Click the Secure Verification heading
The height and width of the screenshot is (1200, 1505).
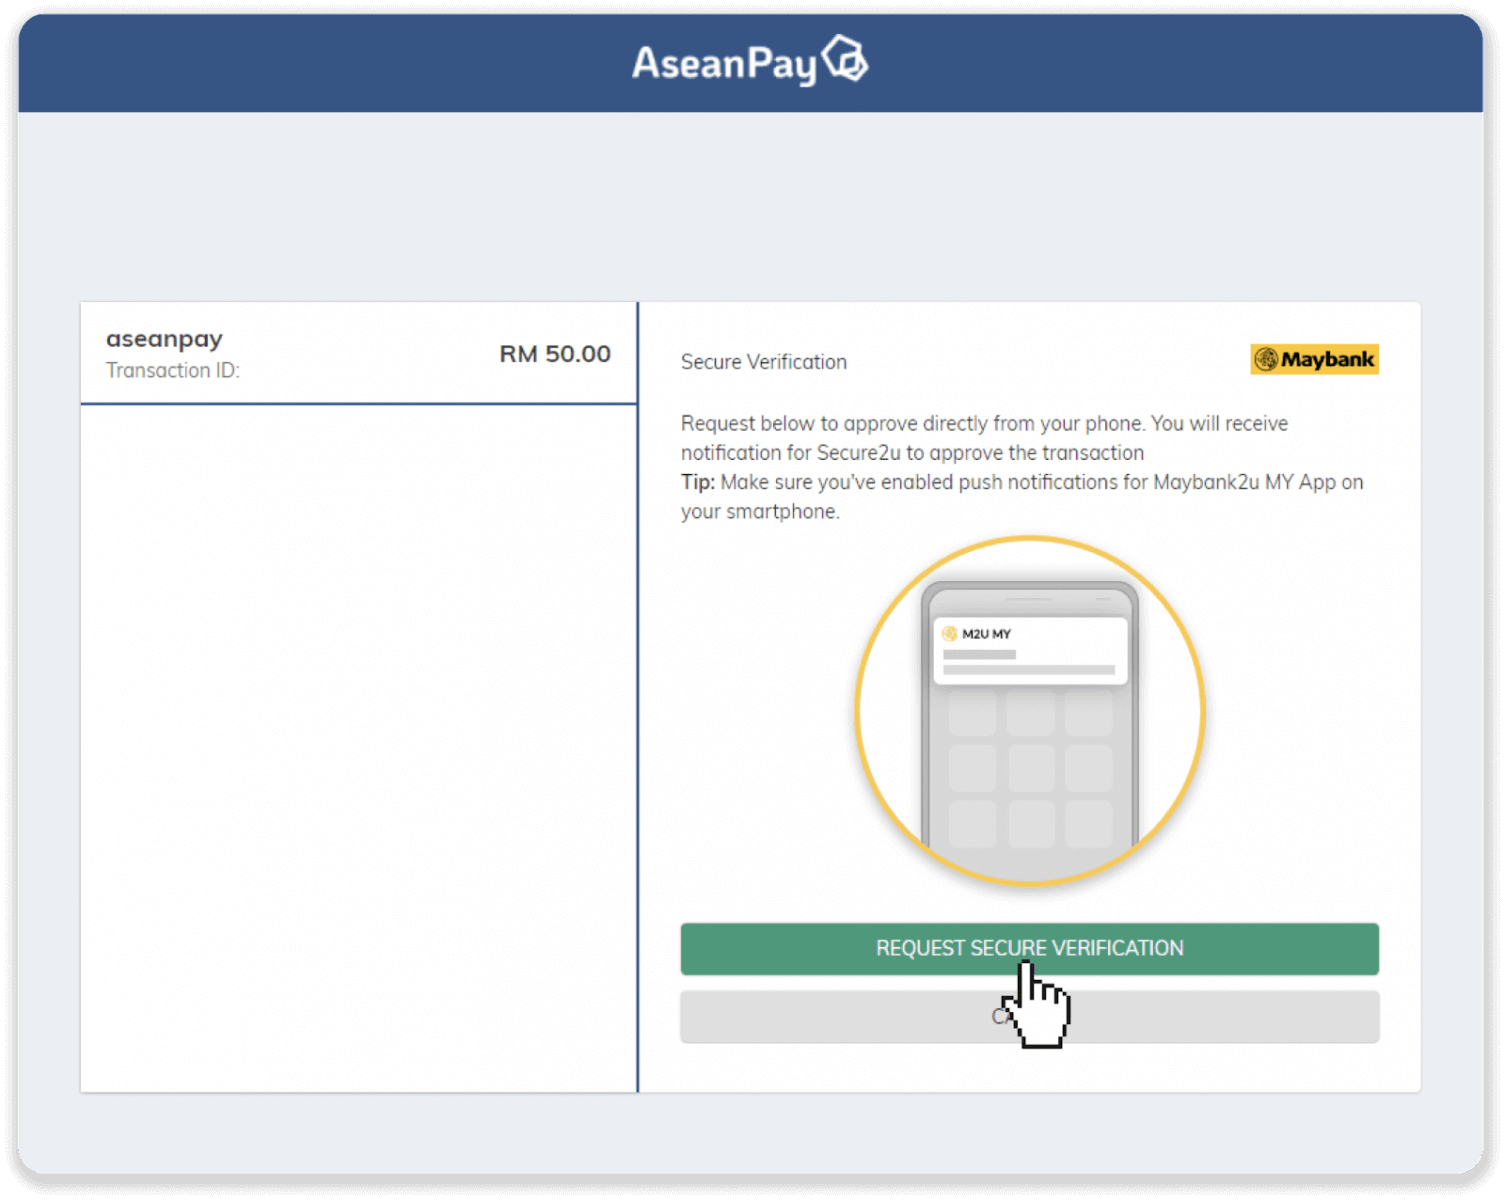pyautogui.click(x=763, y=362)
